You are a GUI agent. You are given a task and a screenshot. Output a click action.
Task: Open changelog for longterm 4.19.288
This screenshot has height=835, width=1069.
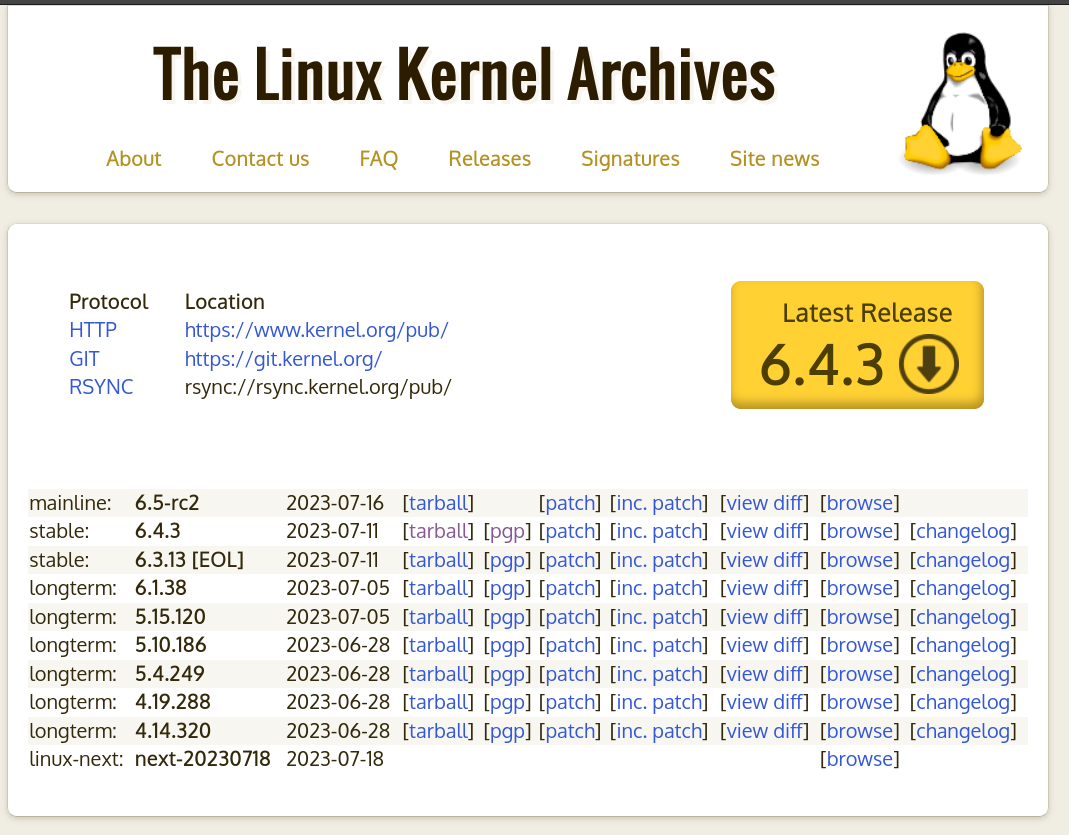coord(963,702)
